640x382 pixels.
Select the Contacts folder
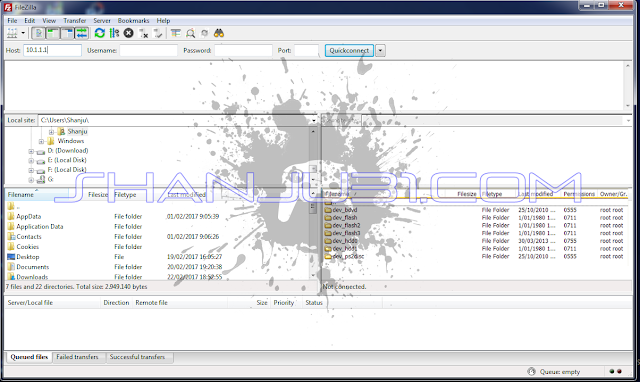pyautogui.click(x=29, y=237)
